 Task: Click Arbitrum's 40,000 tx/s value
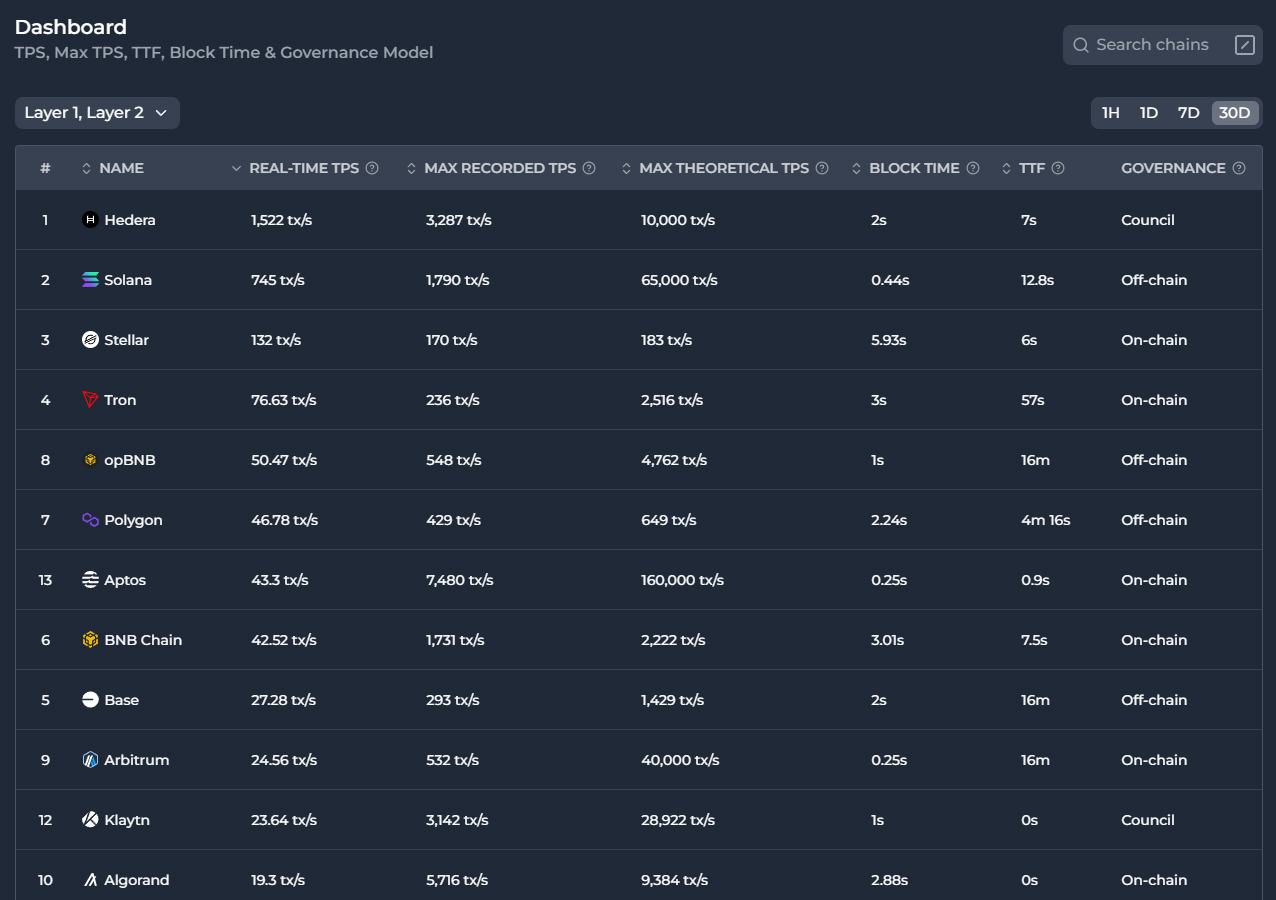[x=680, y=760]
